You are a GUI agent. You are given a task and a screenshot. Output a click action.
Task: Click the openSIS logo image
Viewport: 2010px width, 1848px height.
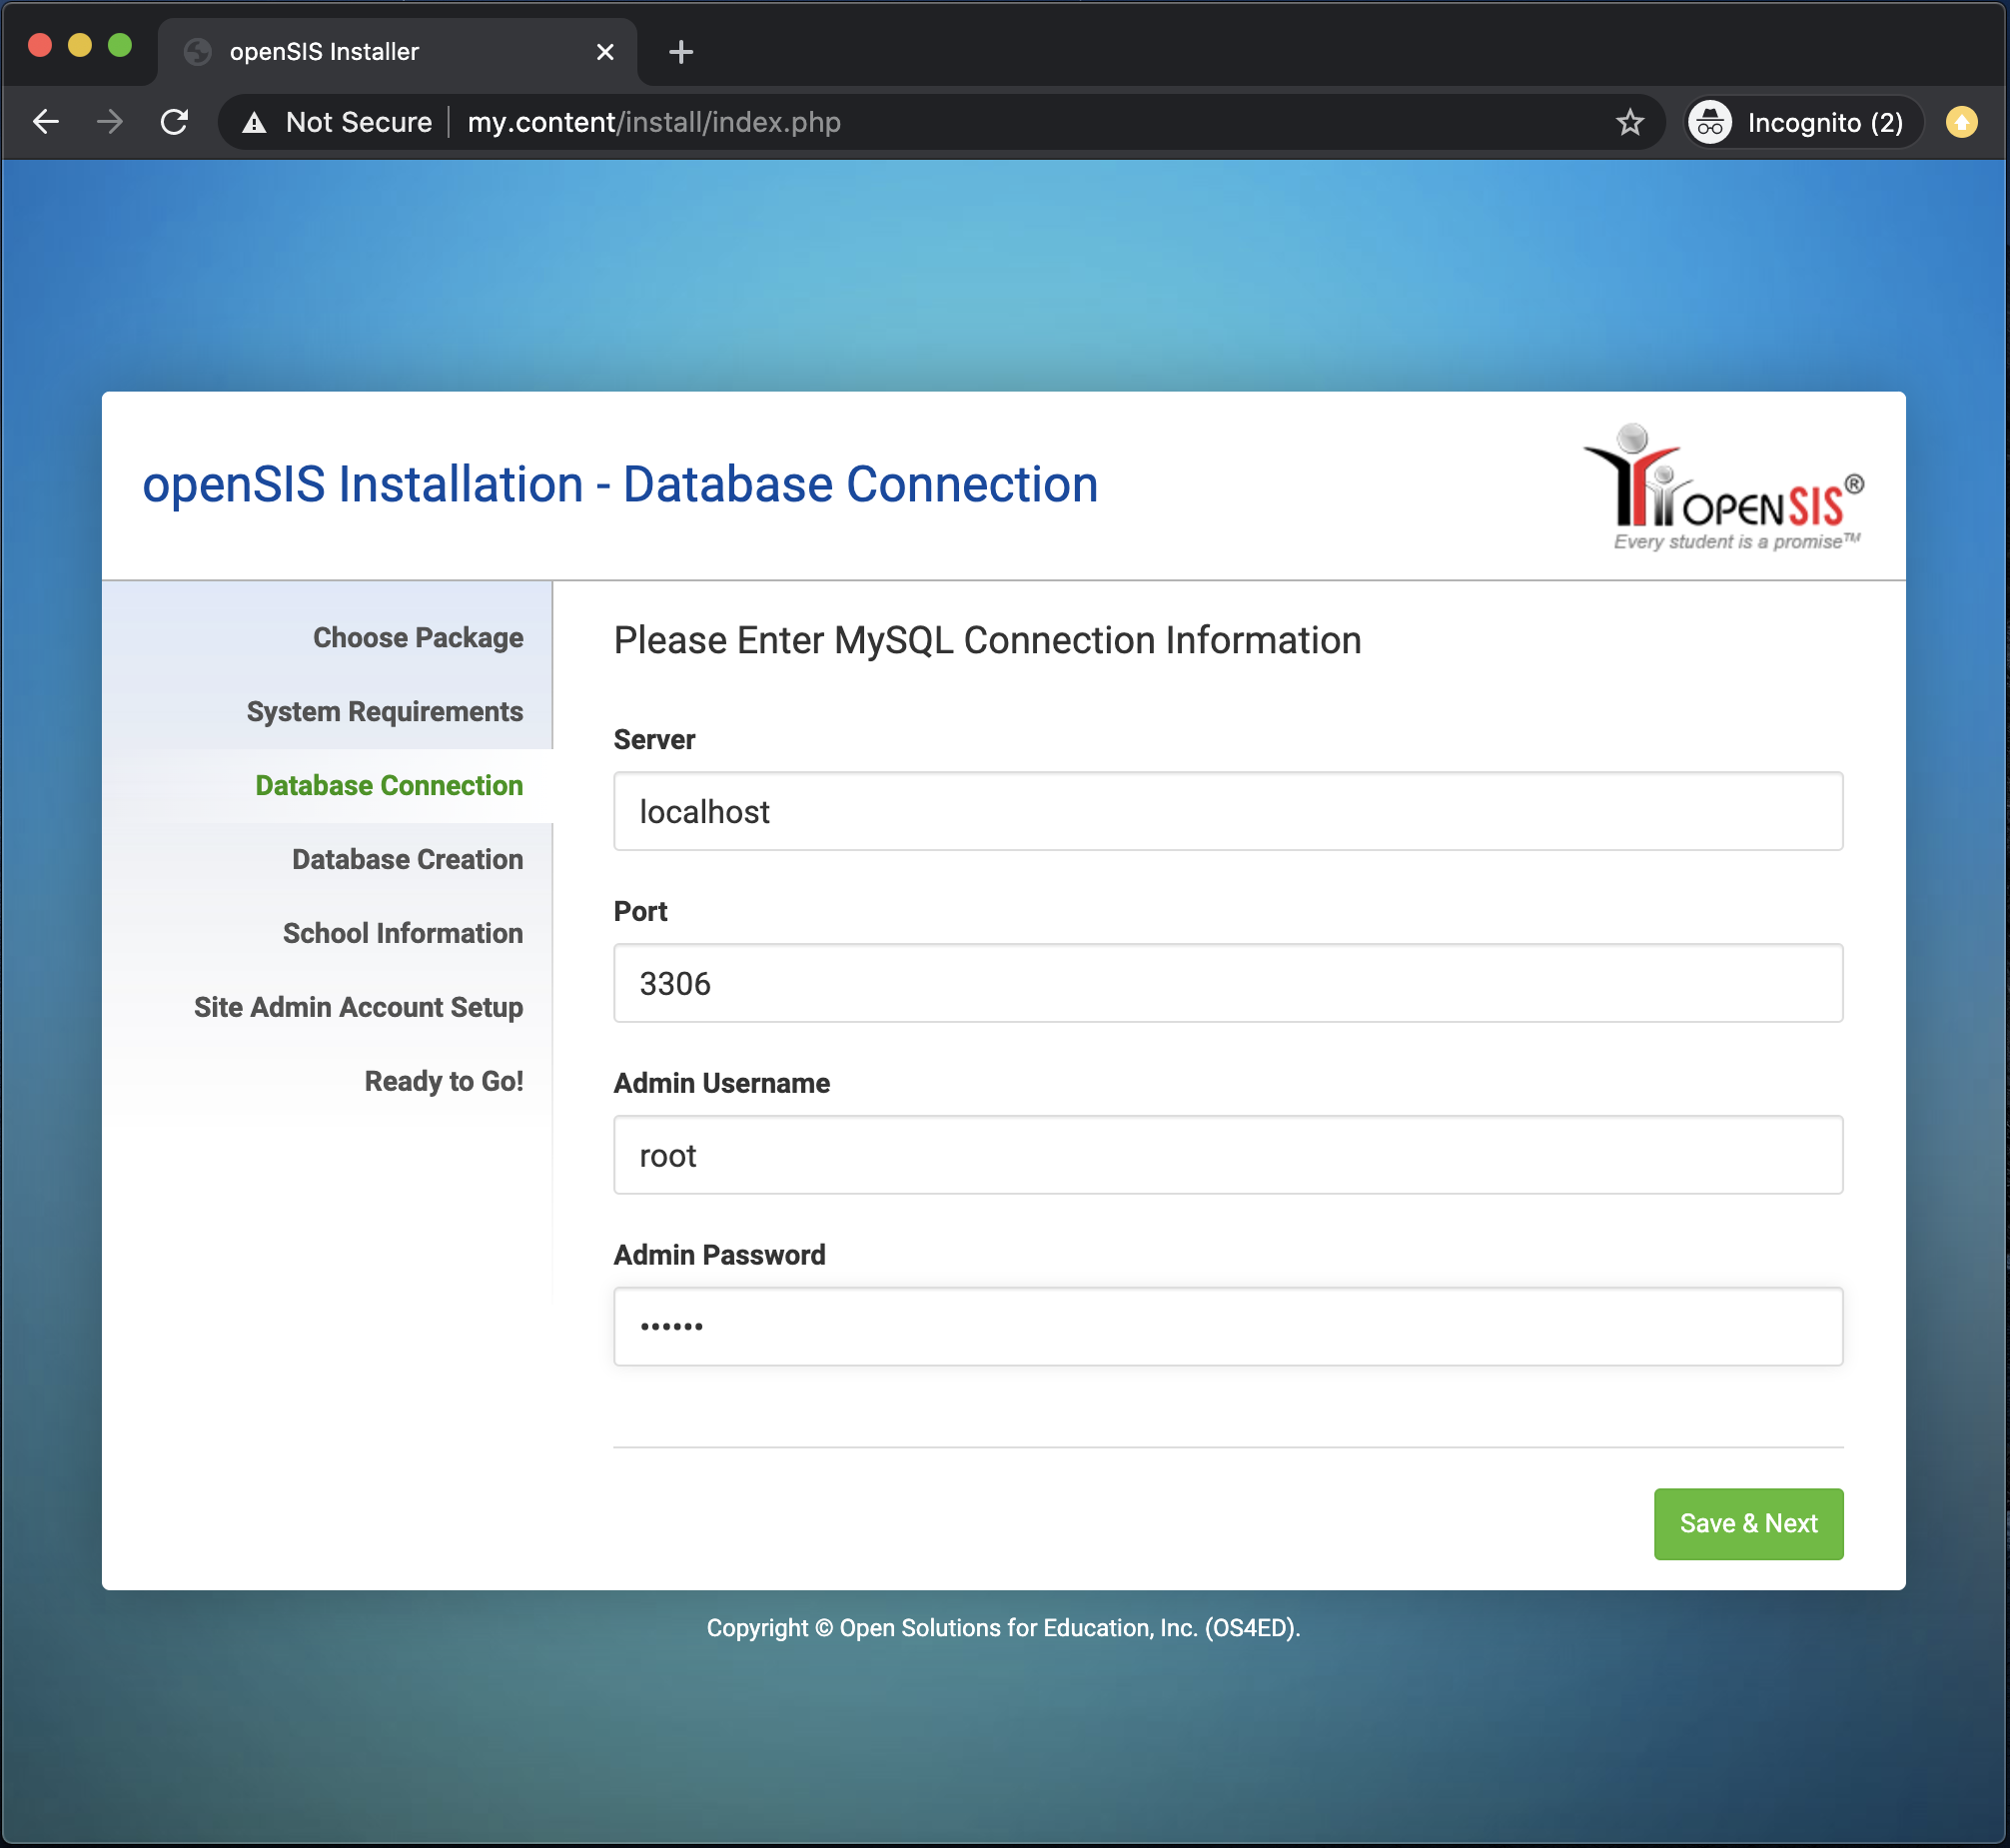tap(1723, 487)
